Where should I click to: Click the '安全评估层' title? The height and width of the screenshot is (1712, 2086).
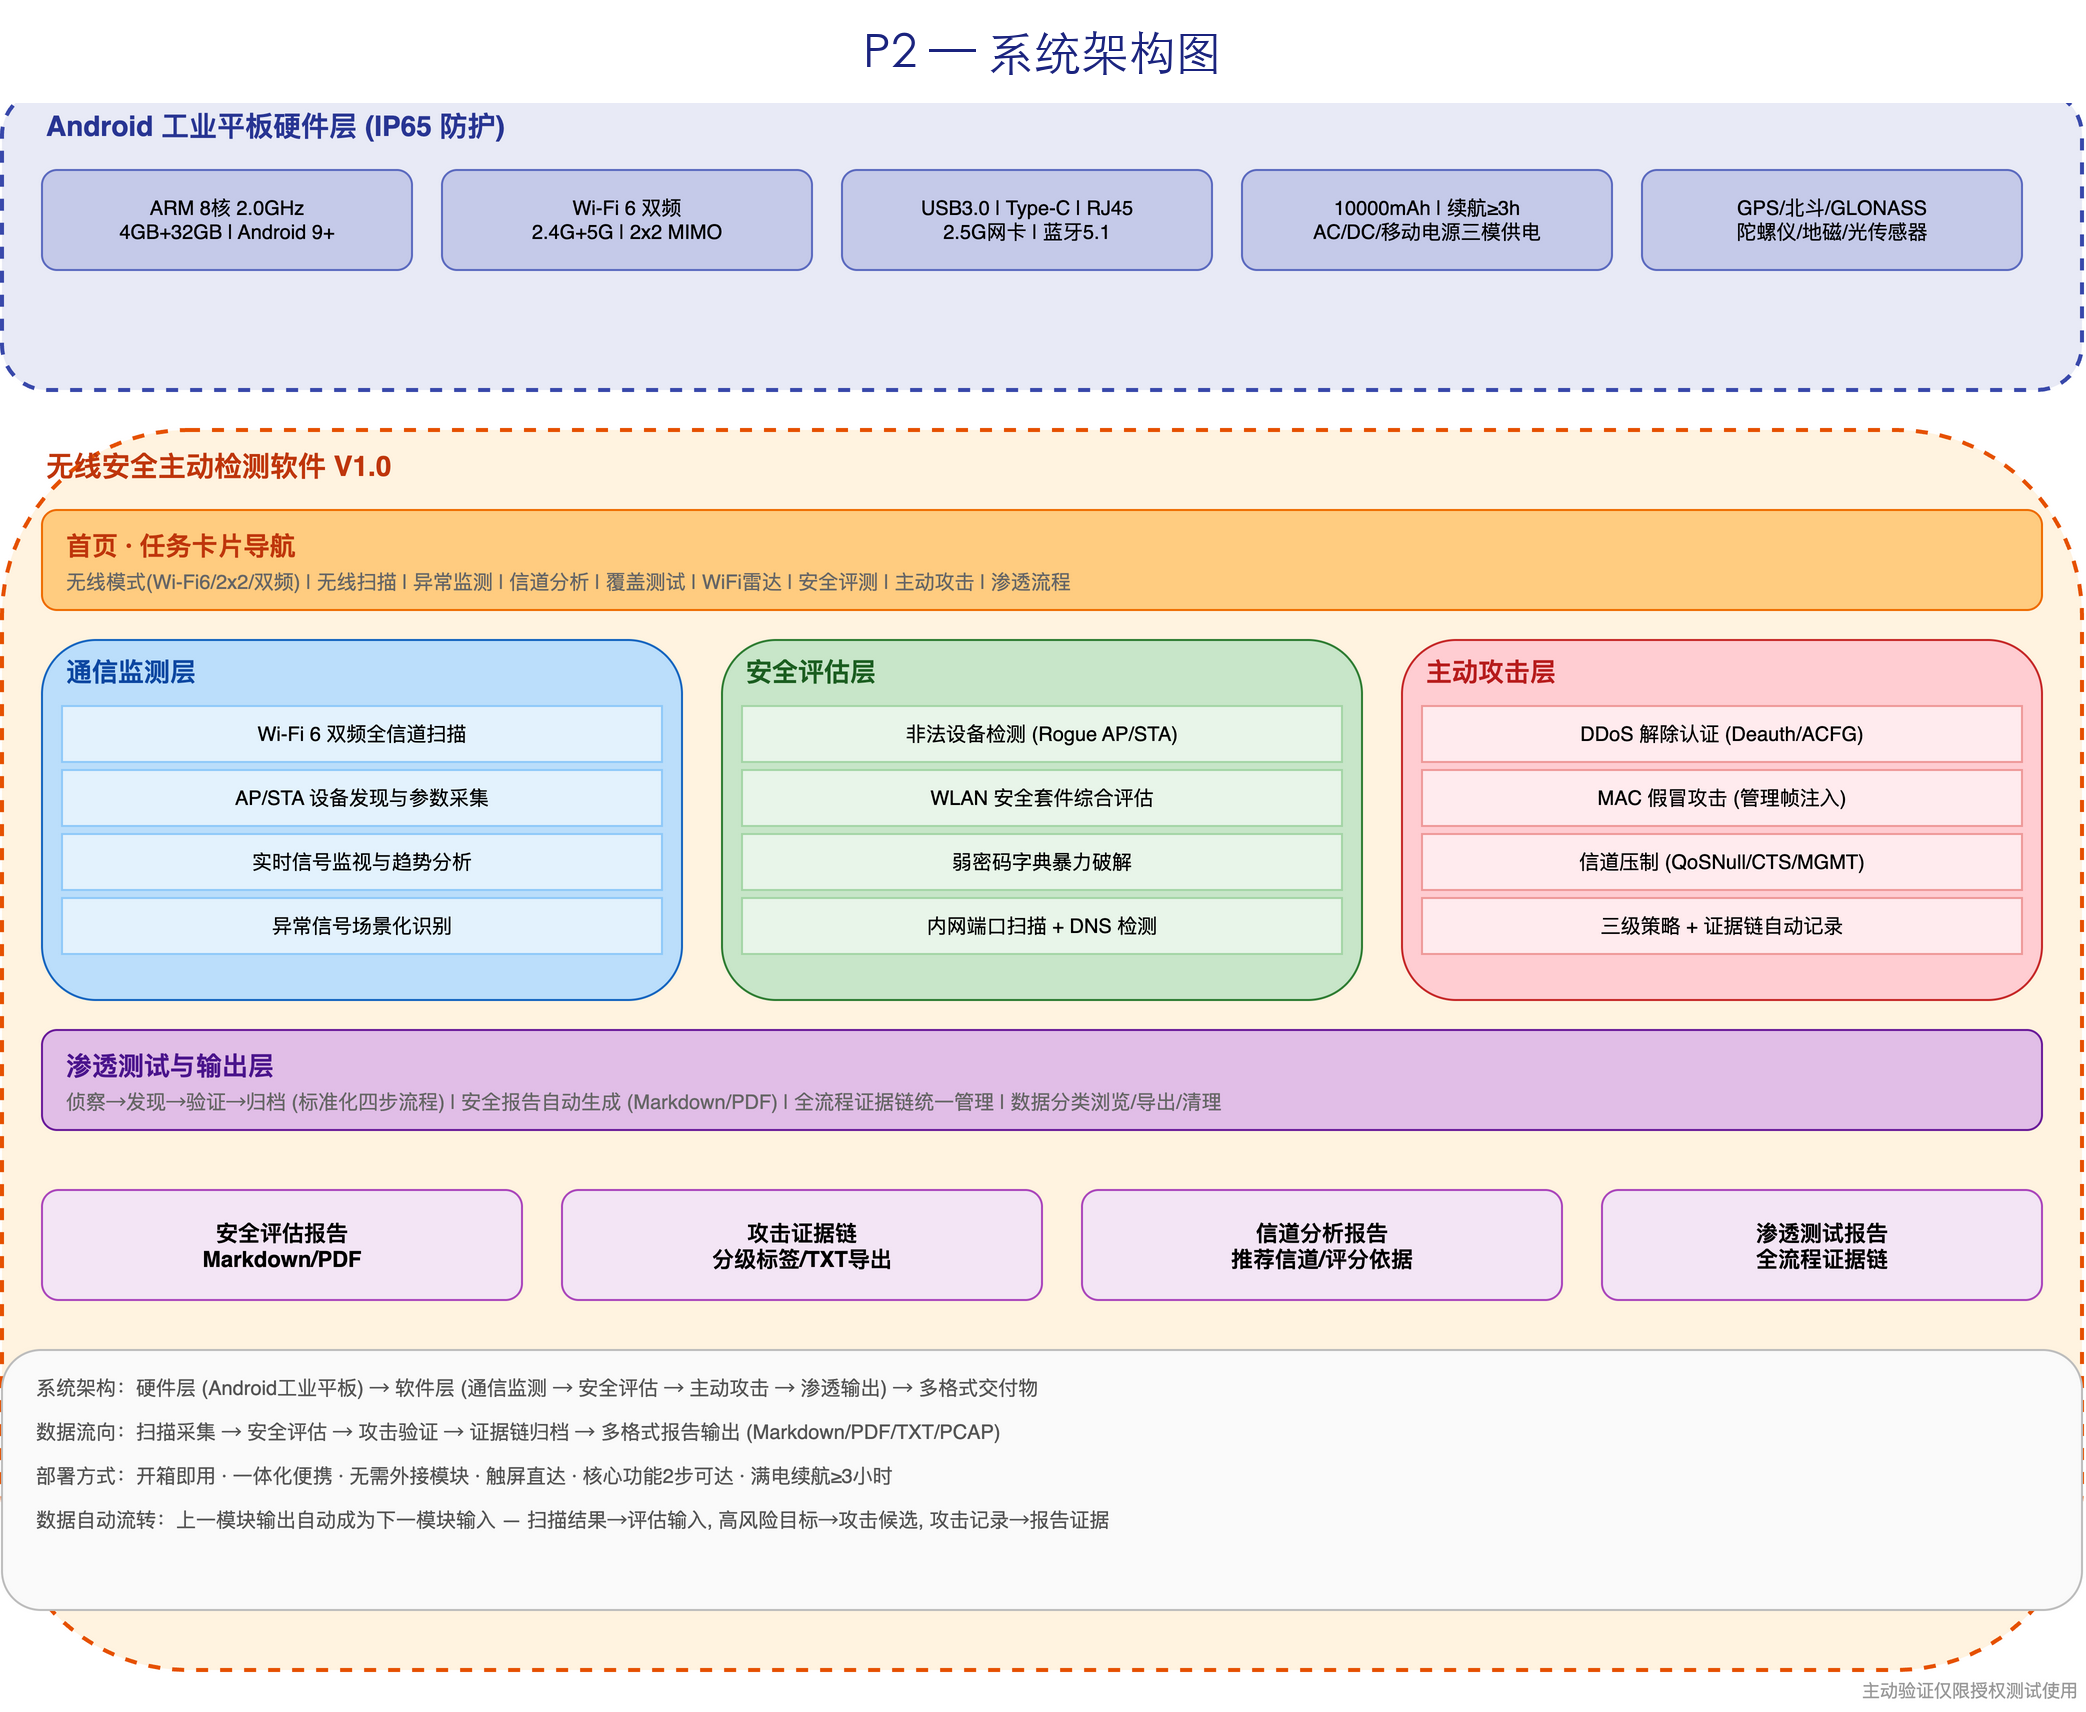pyautogui.click(x=811, y=672)
